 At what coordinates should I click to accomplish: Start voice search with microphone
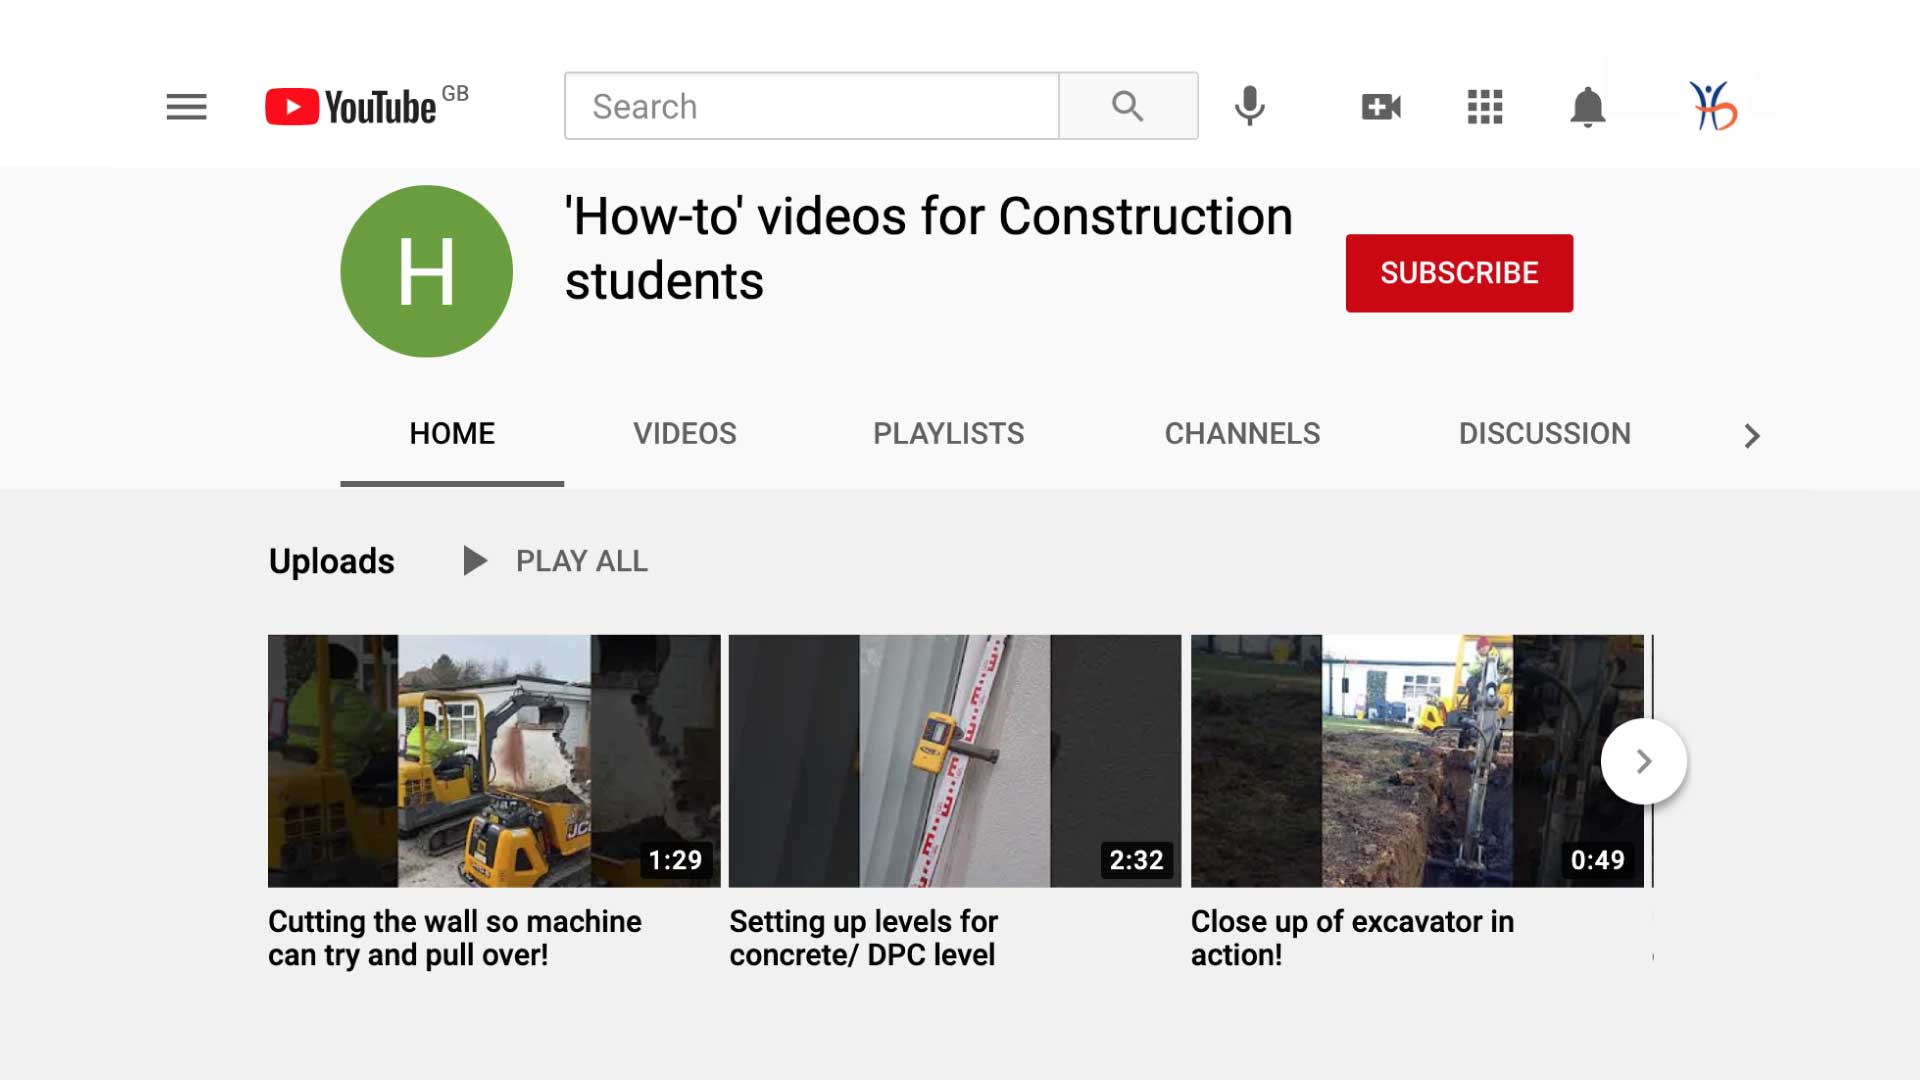pos(1249,106)
